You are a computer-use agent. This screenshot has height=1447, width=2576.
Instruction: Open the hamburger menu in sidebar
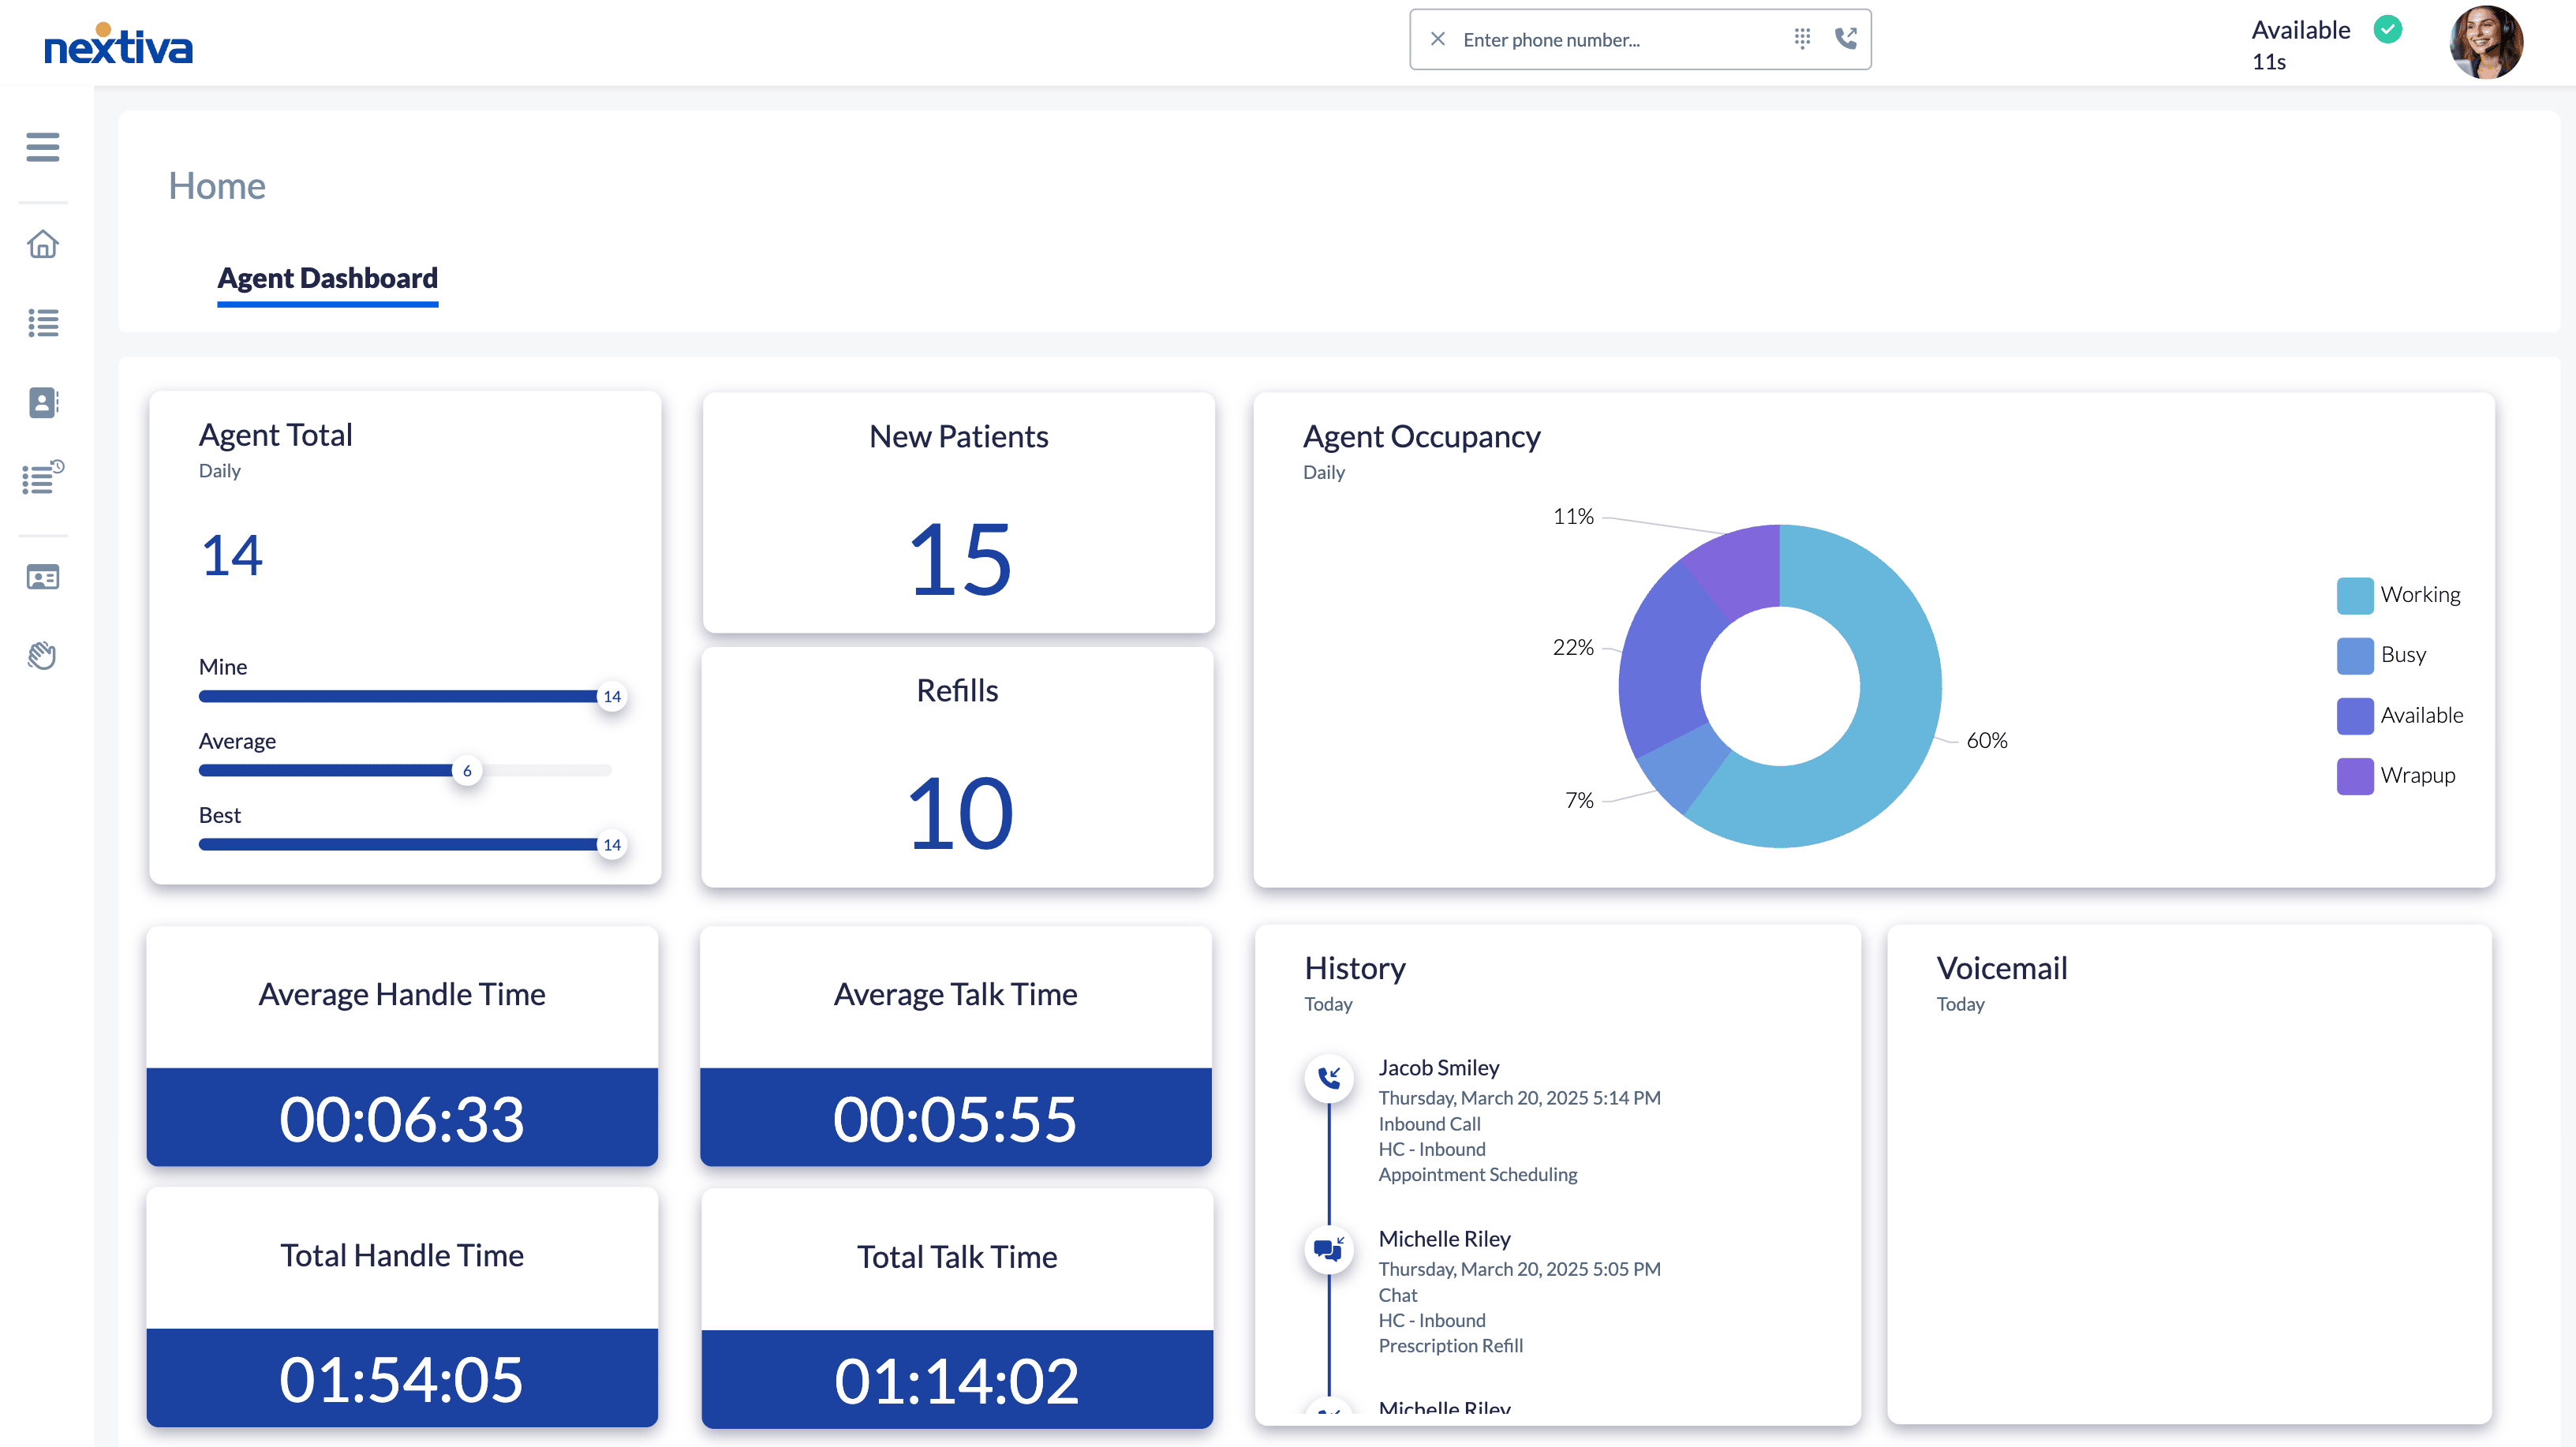click(x=42, y=147)
